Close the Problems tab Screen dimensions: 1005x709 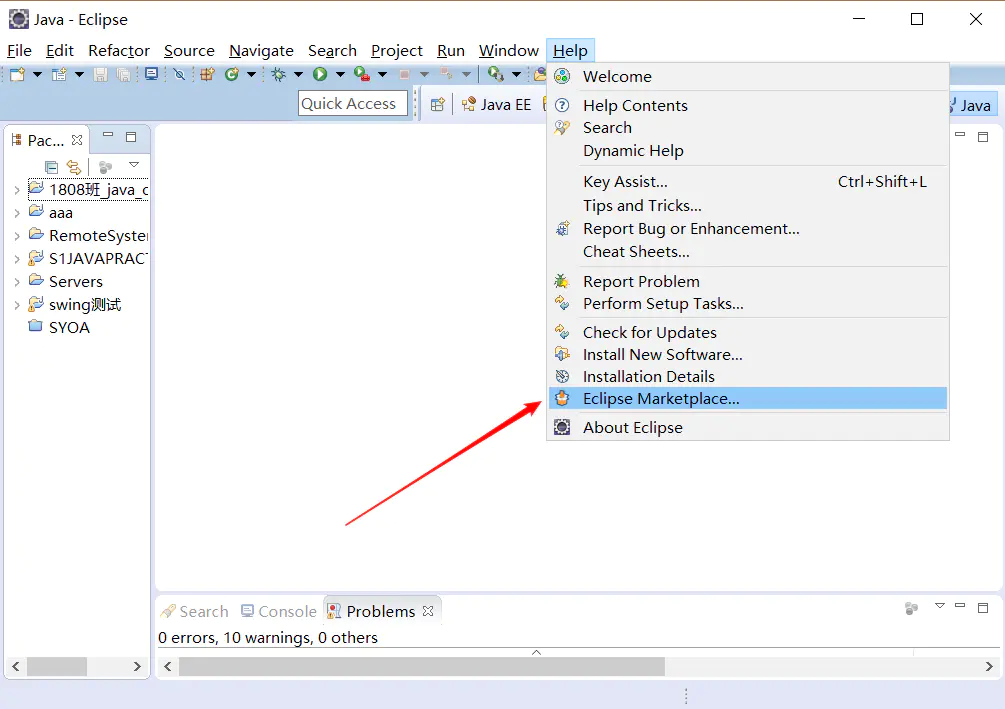point(428,611)
